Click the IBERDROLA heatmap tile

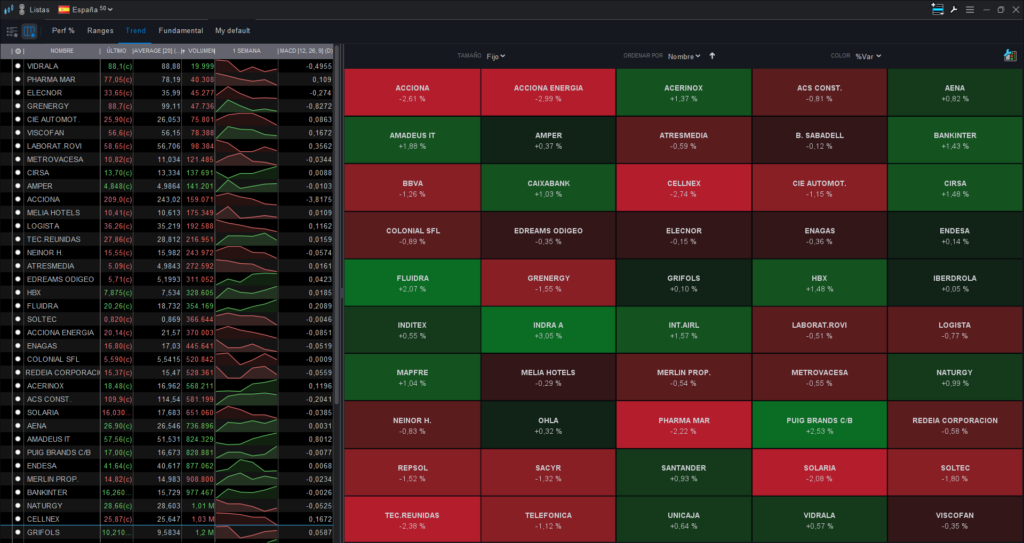click(x=955, y=283)
